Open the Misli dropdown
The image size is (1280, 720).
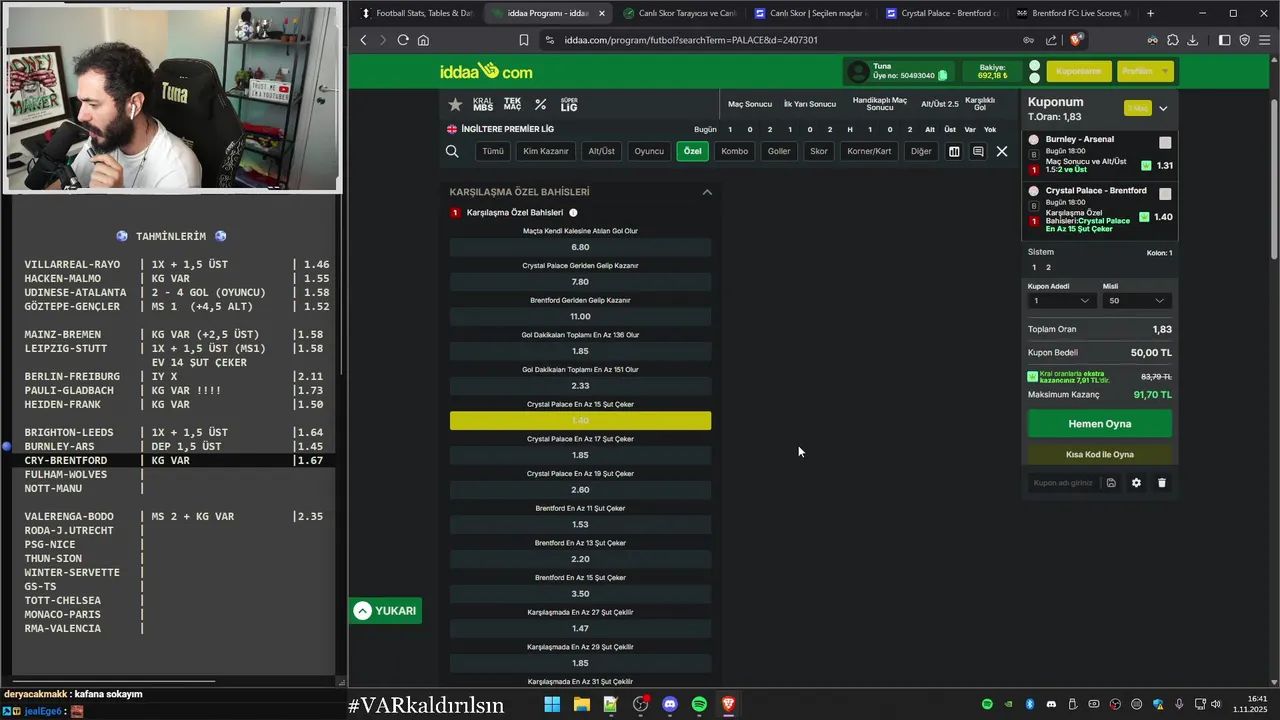(1136, 301)
